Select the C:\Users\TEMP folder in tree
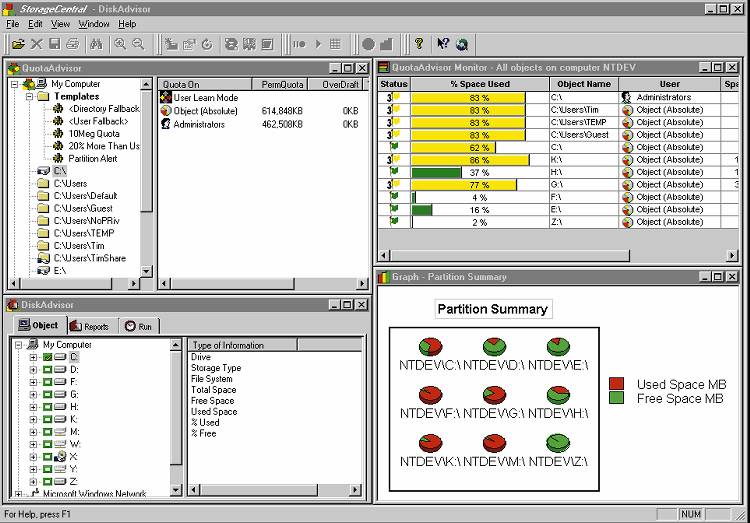The image size is (750, 523). tap(83, 233)
